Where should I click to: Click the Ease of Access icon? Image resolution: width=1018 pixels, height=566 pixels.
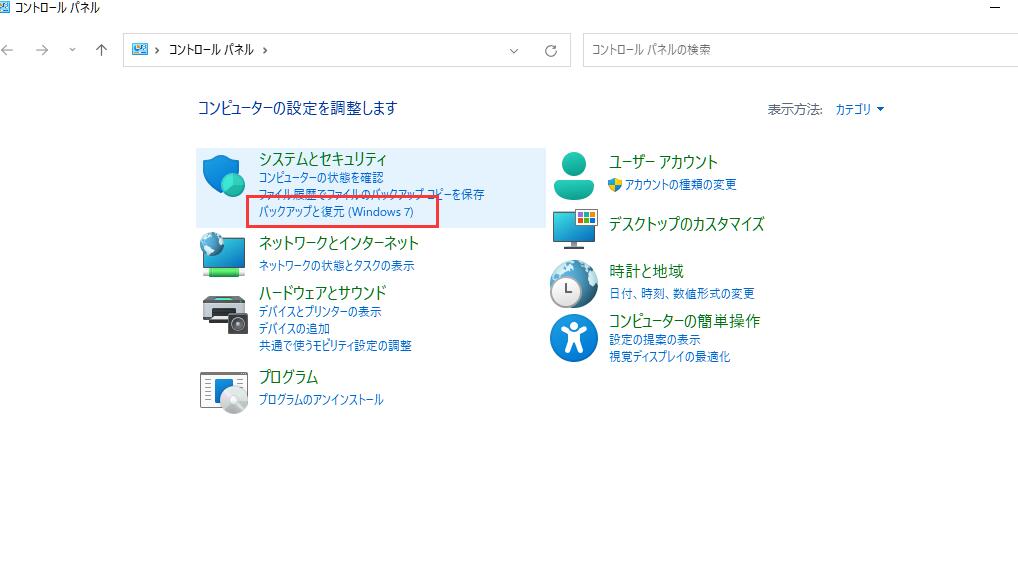pyautogui.click(x=574, y=338)
